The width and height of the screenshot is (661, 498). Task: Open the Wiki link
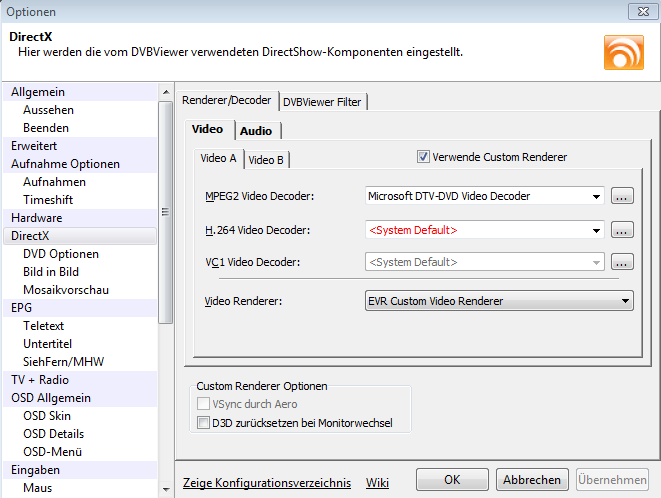tap(377, 482)
